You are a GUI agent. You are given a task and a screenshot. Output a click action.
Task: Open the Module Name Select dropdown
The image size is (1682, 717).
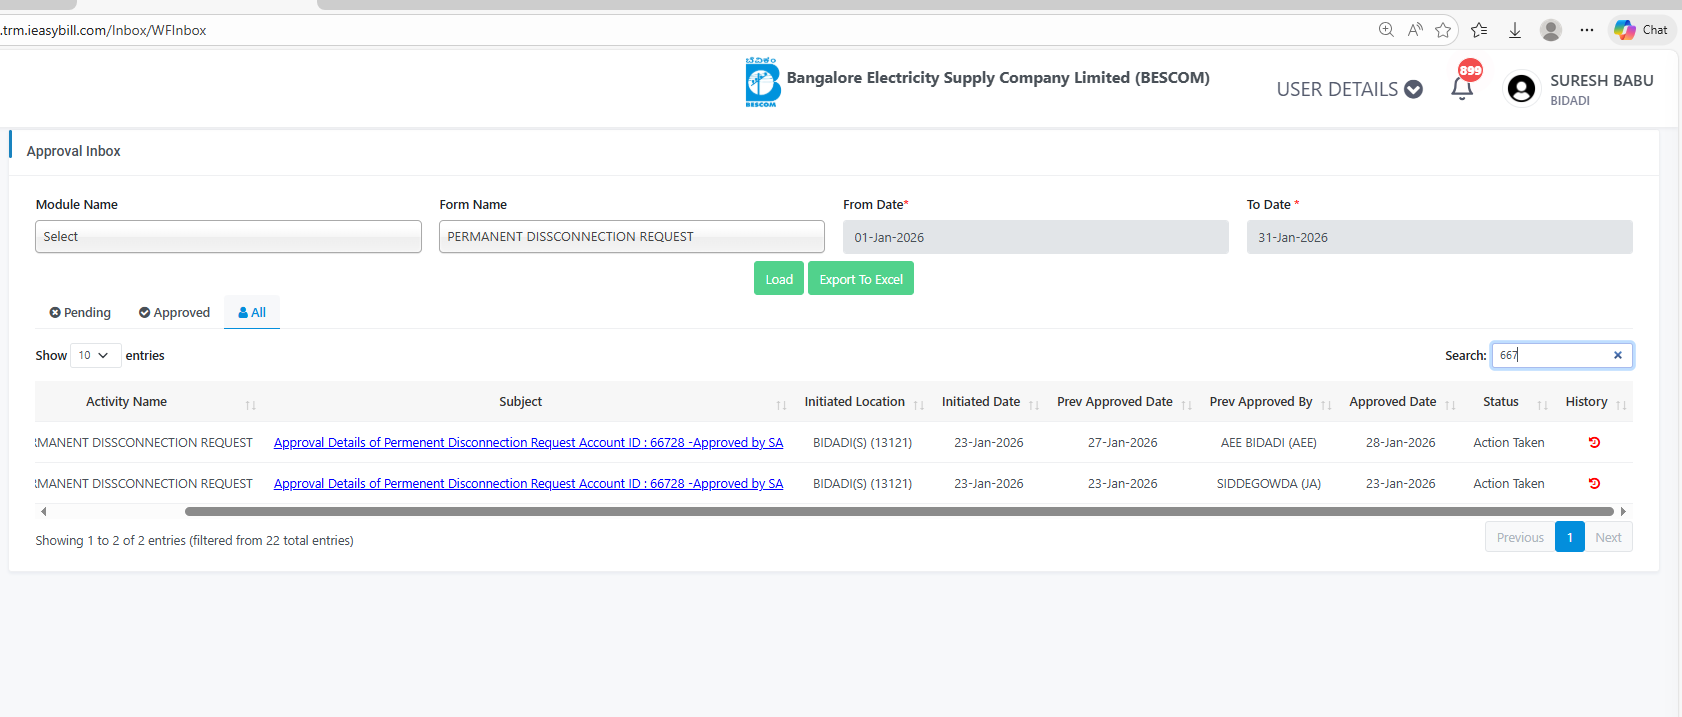coord(228,237)
